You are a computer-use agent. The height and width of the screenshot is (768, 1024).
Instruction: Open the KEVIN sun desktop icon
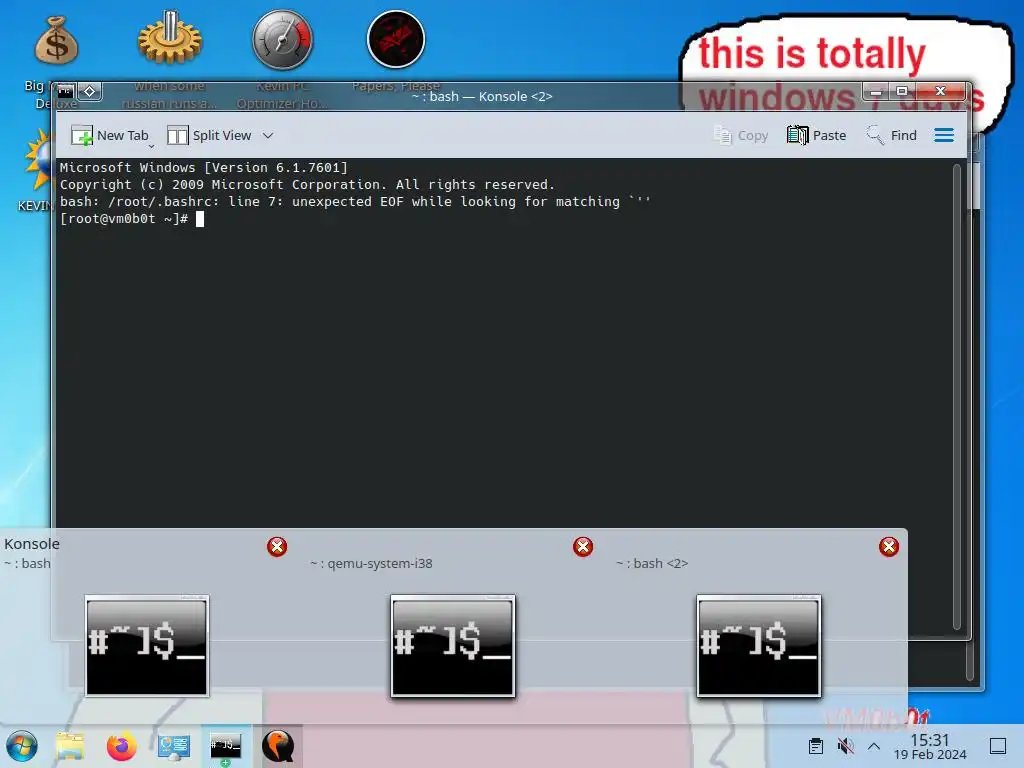pos(38,160)
